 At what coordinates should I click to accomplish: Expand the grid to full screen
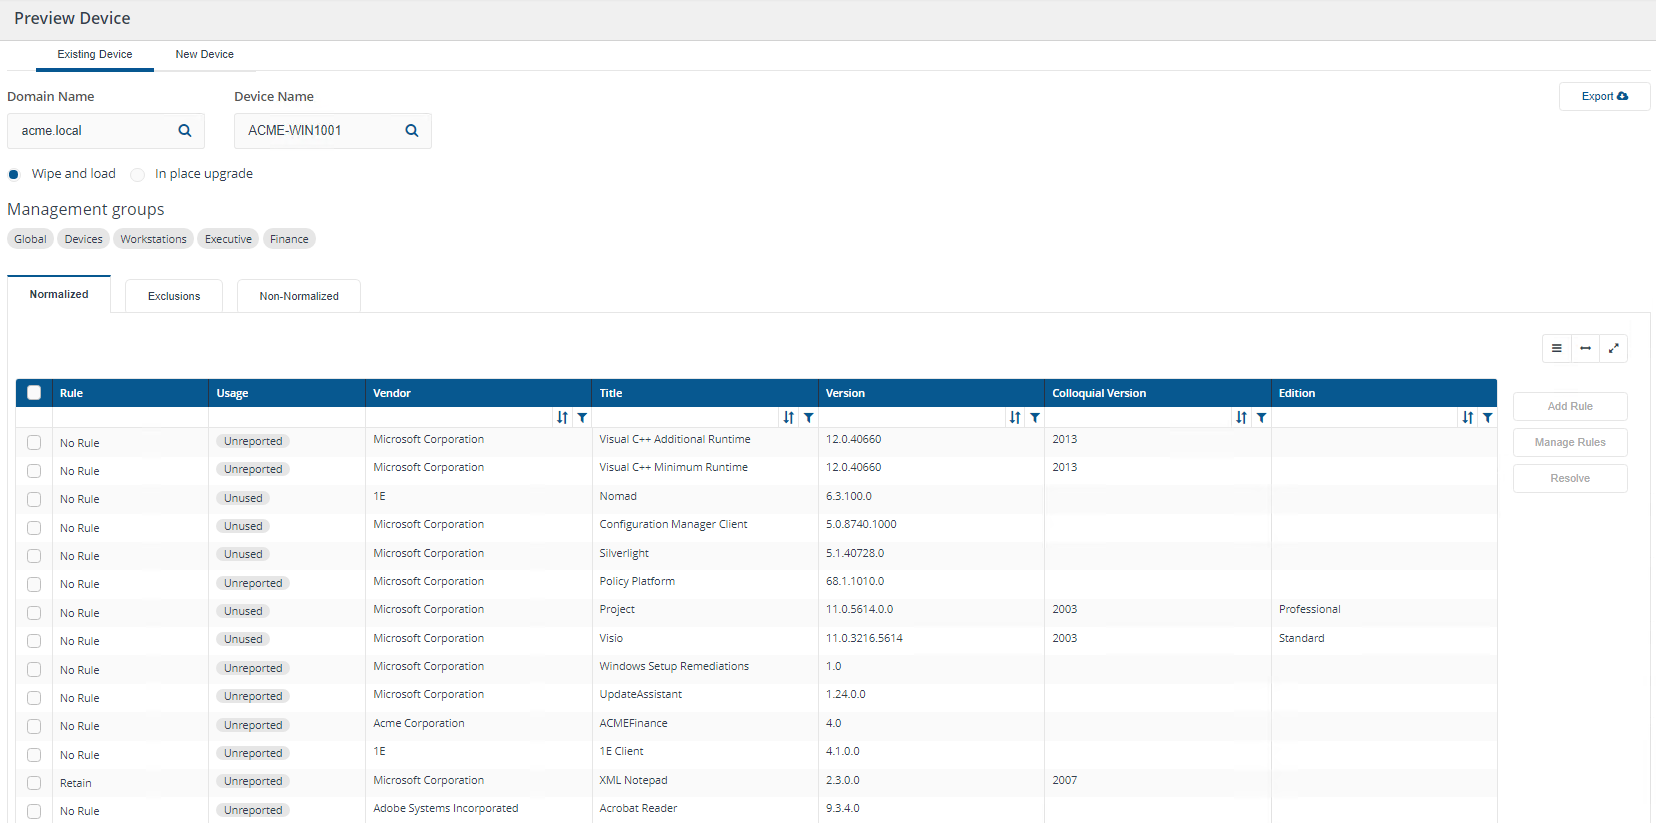1613,348
